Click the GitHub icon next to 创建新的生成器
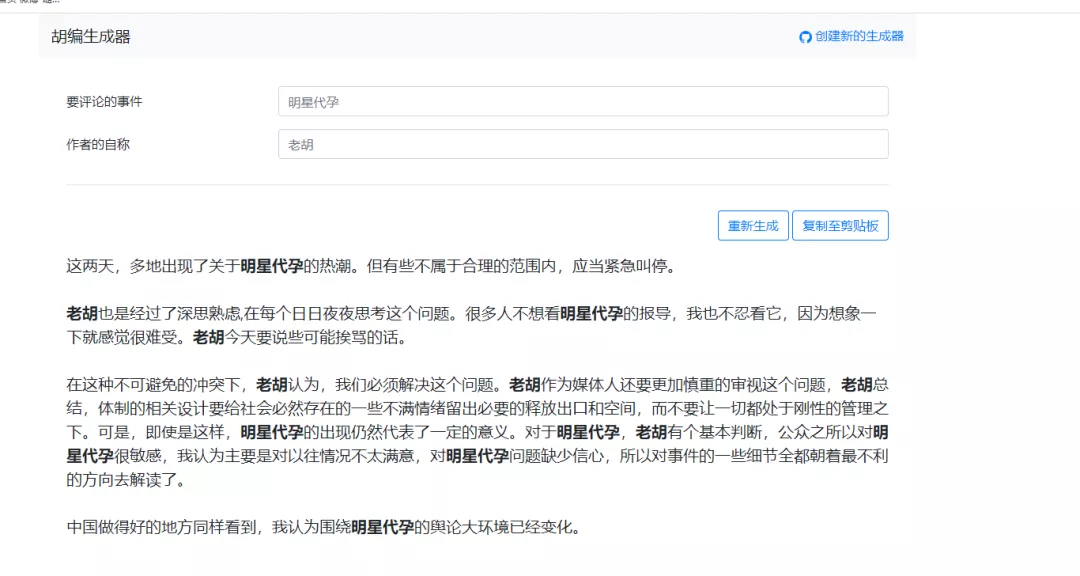Image resolution: width=1080 pixels, height=576 pixels. point(804,37)
